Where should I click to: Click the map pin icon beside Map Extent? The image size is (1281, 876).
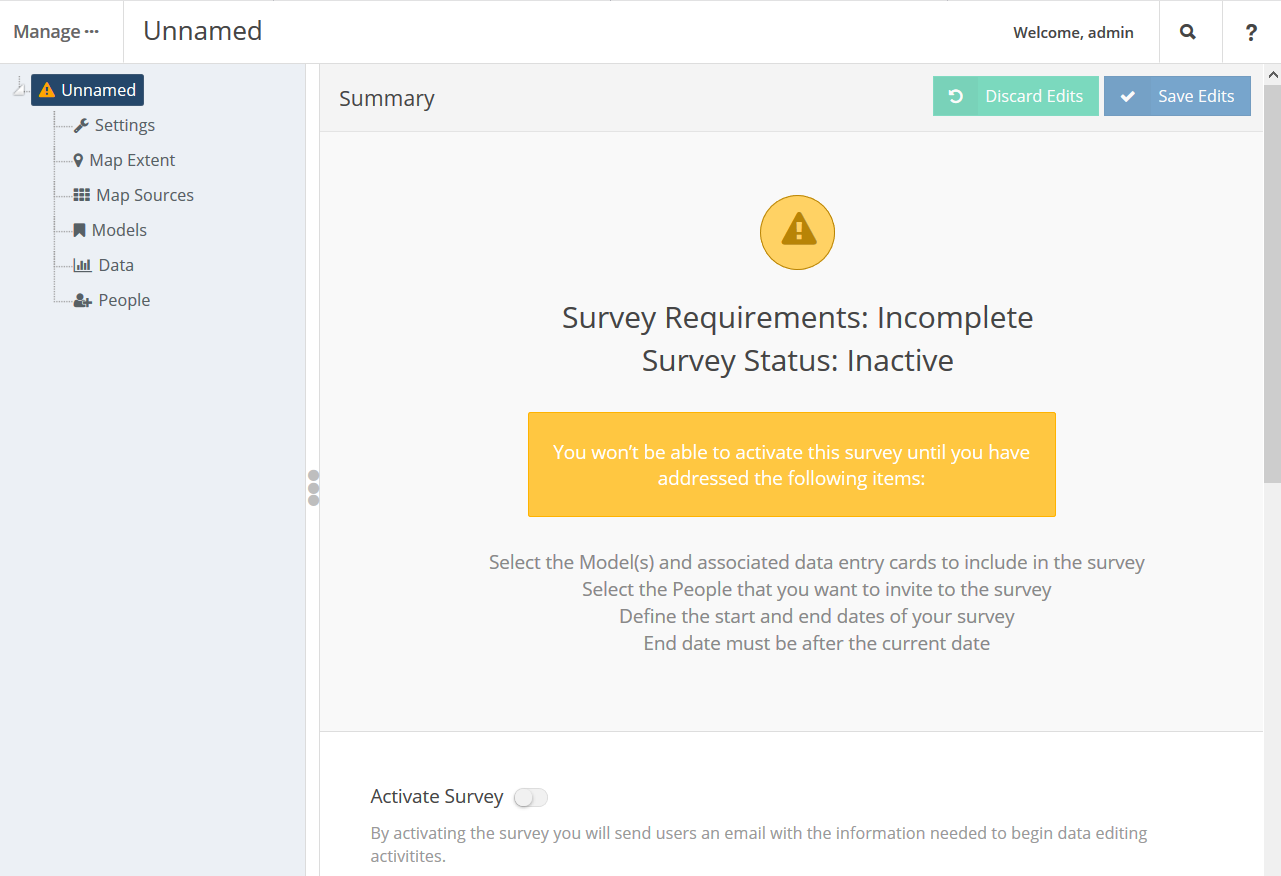(x=79, y=160)
